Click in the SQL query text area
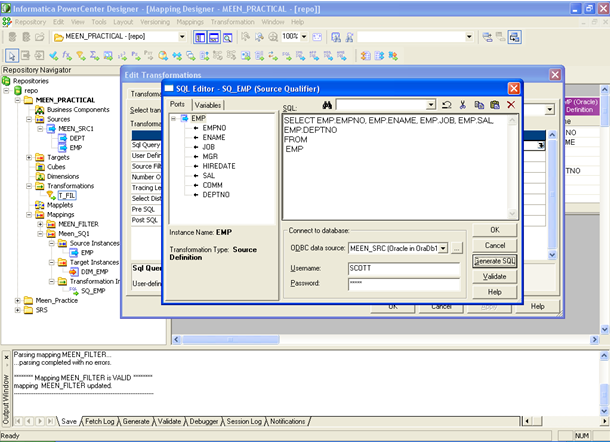This screenshot has width=610, height=442. pos(395,167)
